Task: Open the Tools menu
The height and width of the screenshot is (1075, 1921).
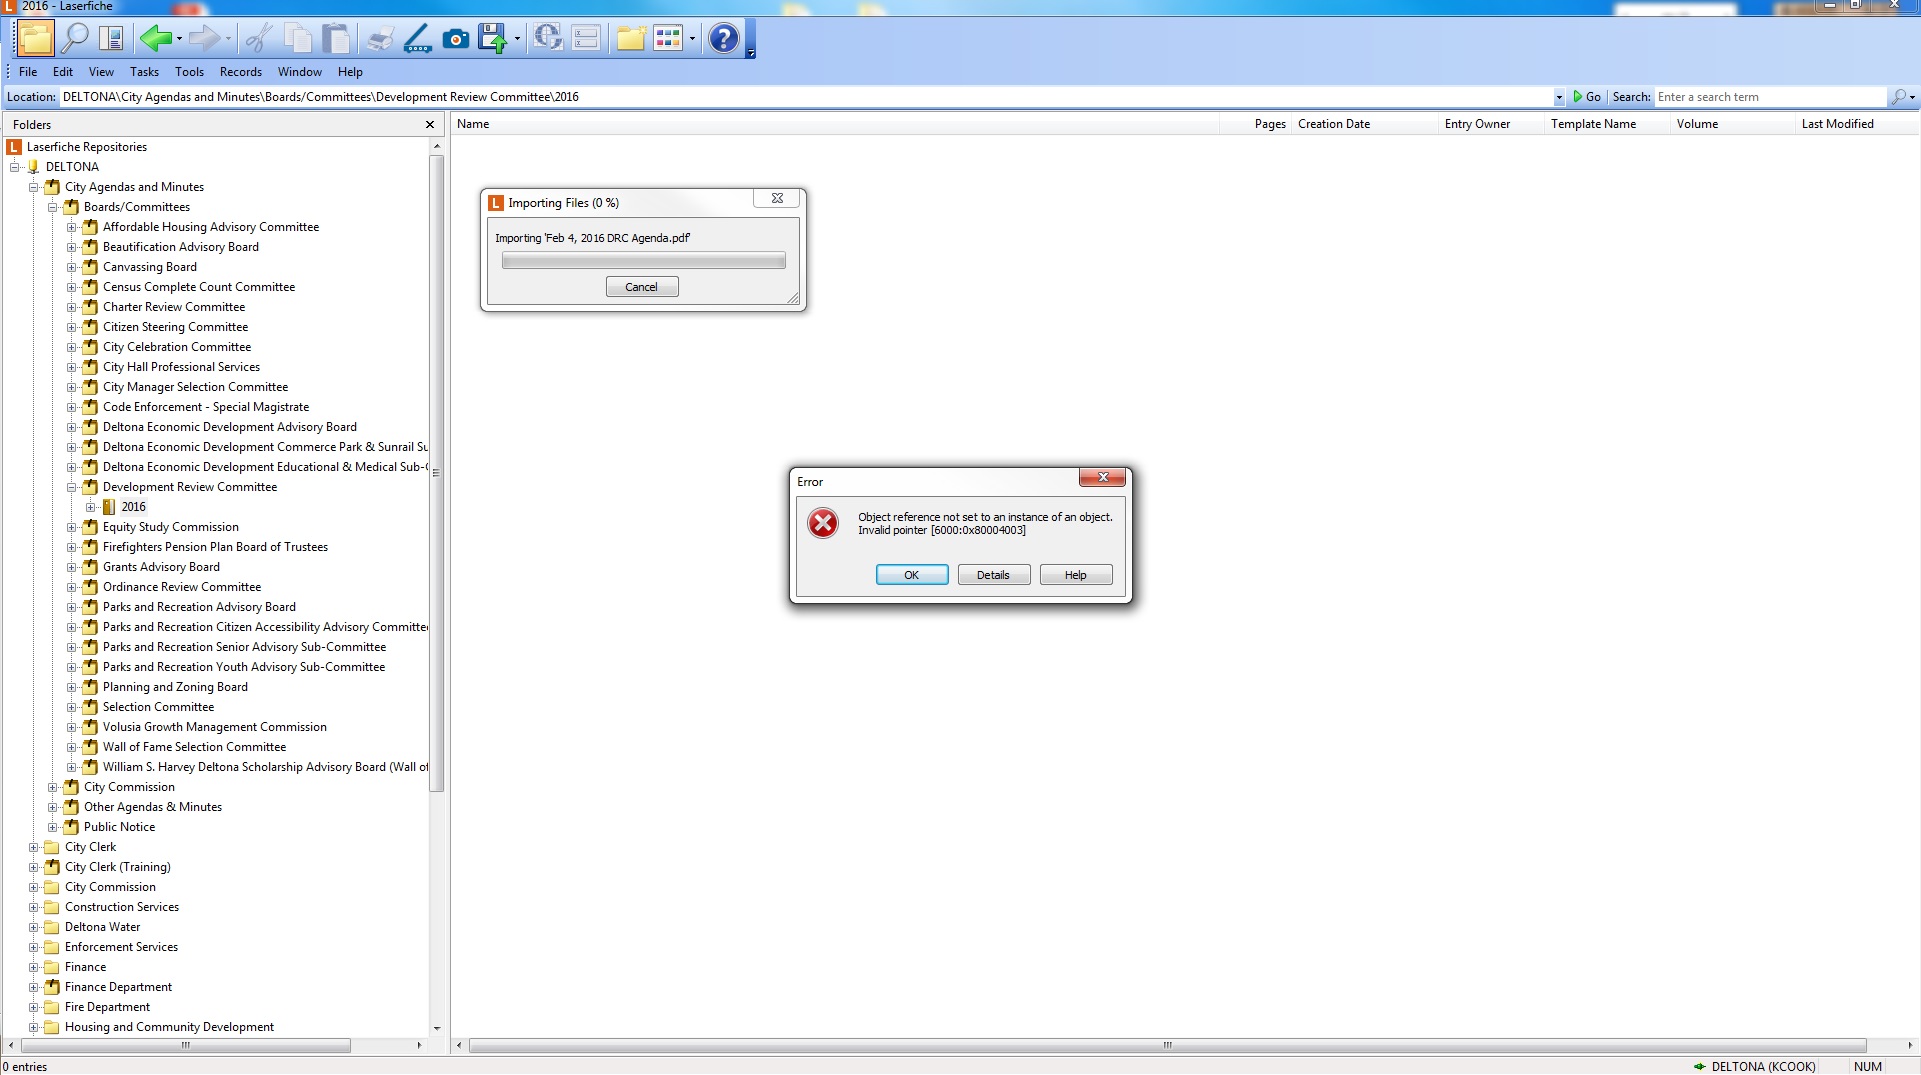Action: click(189, 72)
